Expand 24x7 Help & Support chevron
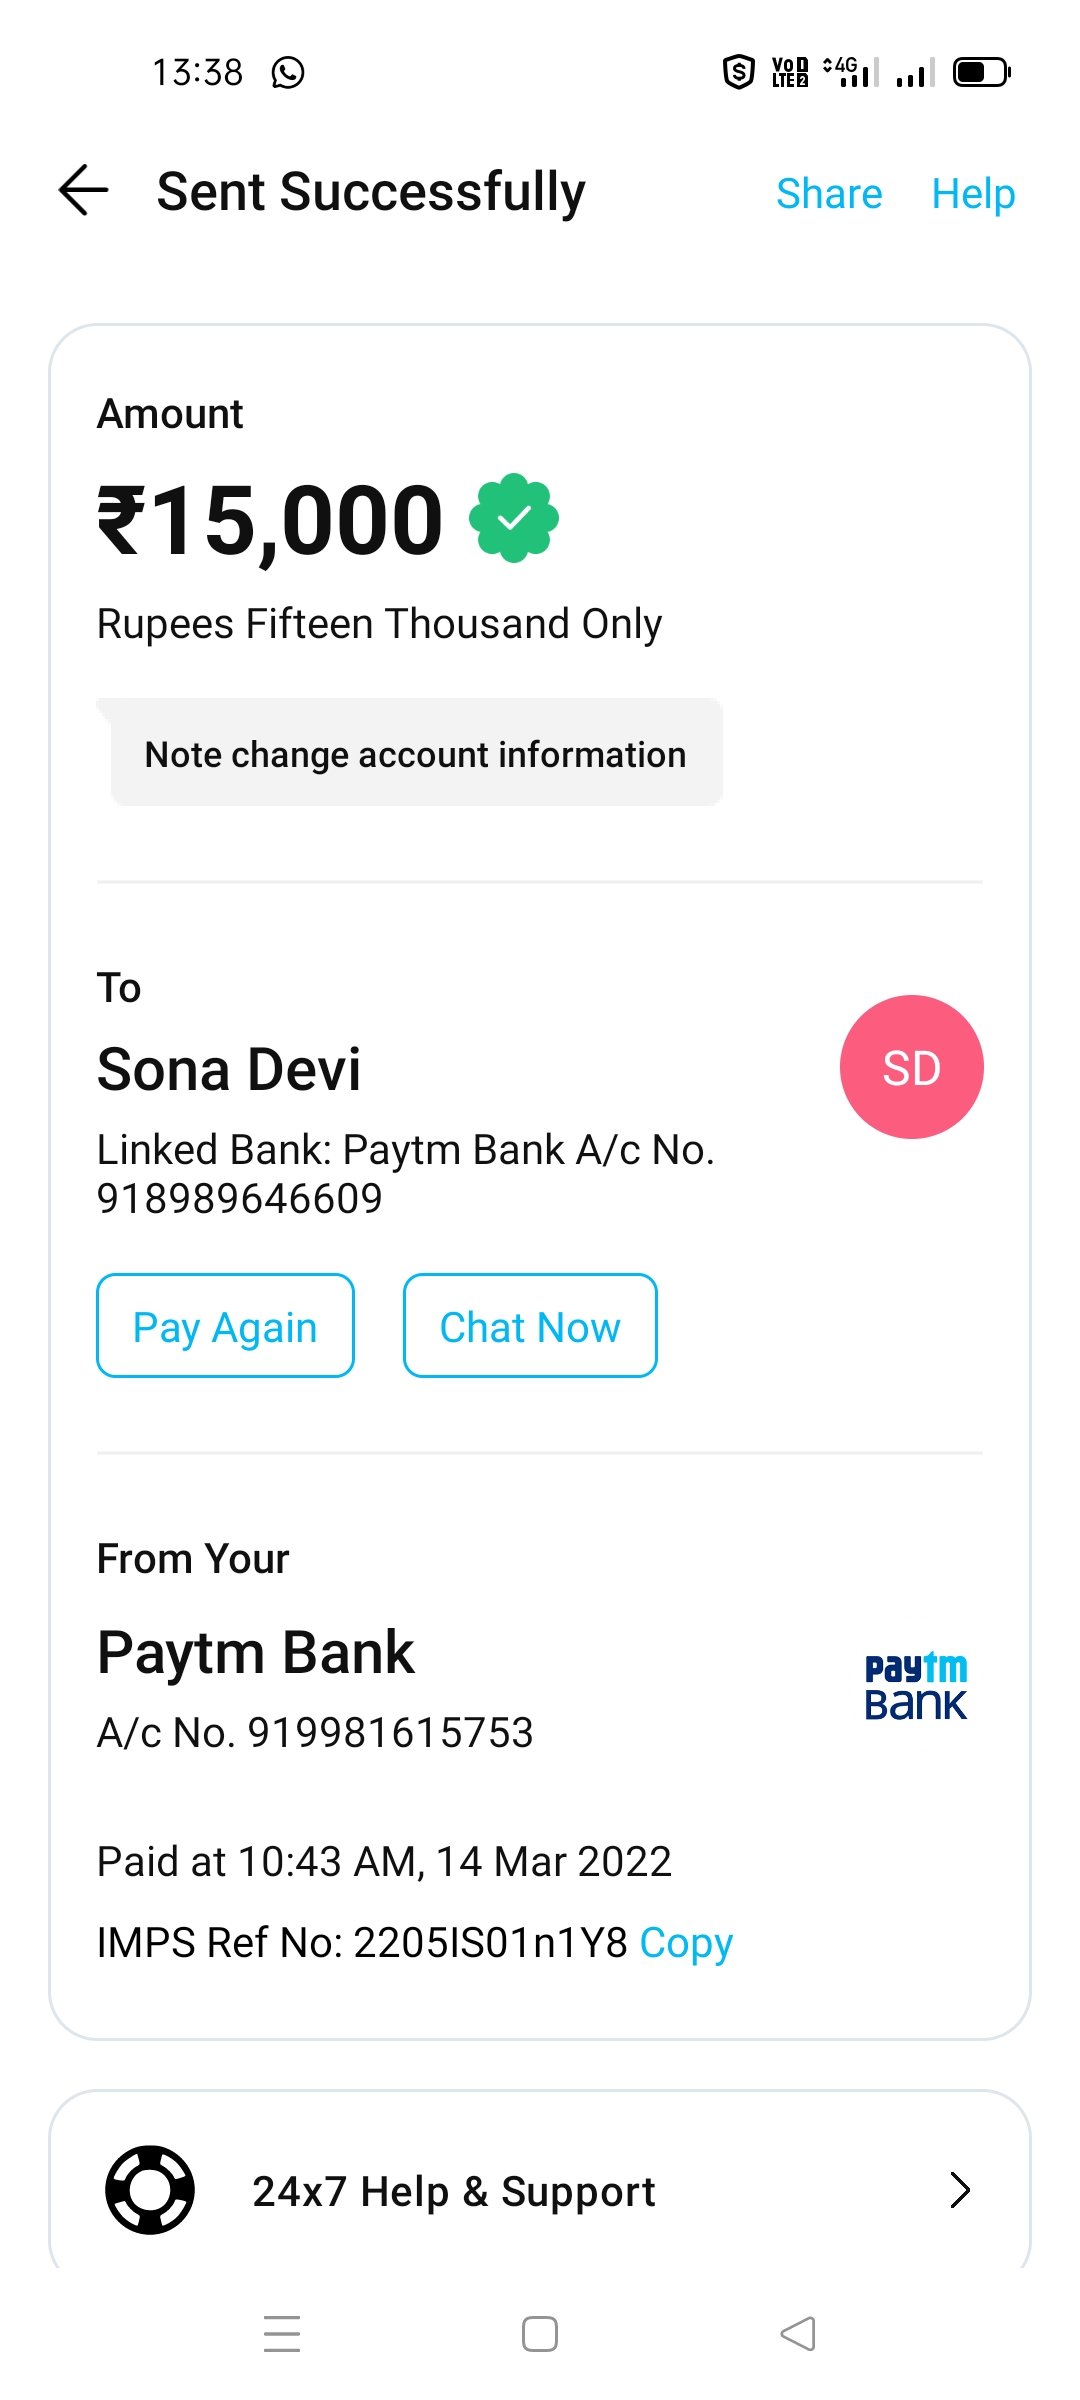Viewport: 1080px width, 2400px height. [959, 2190]
